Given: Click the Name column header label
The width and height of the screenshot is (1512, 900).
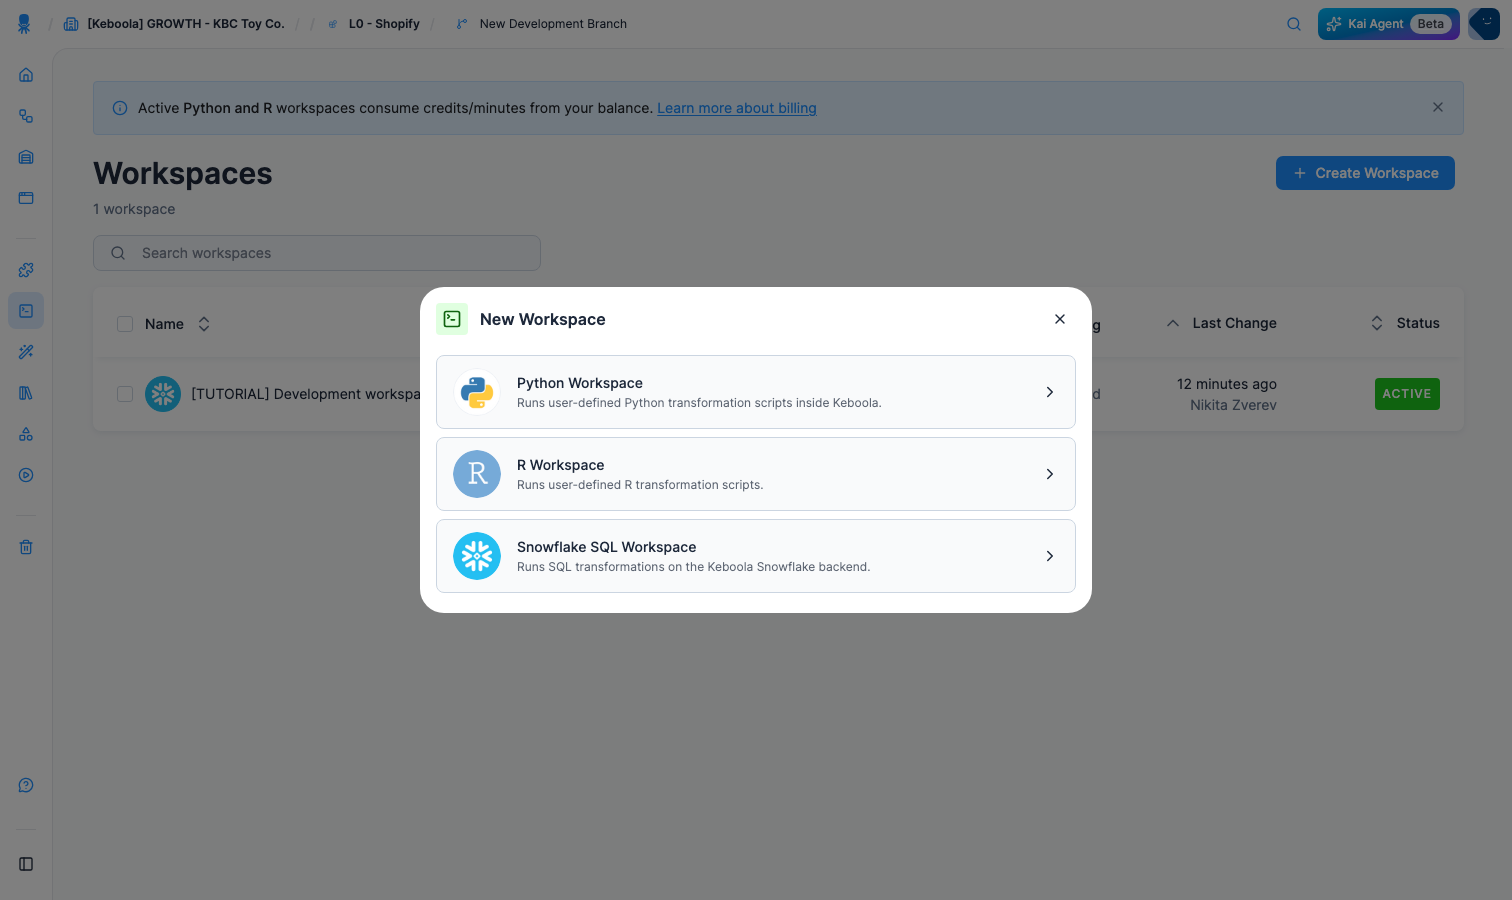Looking at the screenshot, I should pos(164,324).
